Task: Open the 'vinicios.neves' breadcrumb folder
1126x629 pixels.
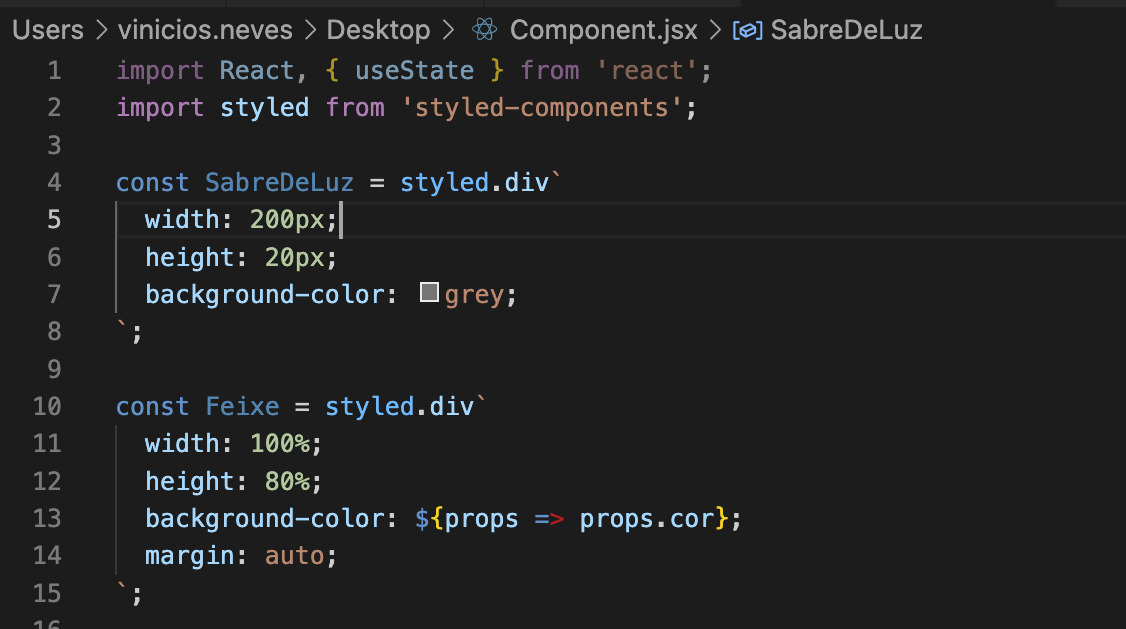Action: click(x=205, y=30)
